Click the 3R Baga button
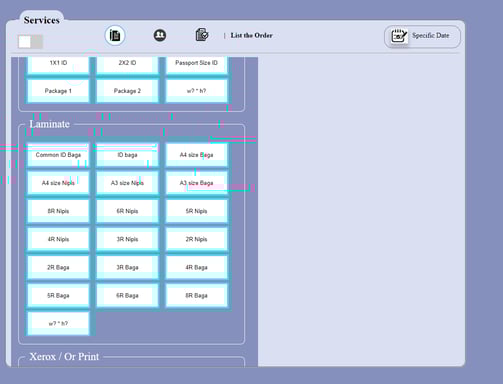Screen dimensions: 503x384 [127, 267]
